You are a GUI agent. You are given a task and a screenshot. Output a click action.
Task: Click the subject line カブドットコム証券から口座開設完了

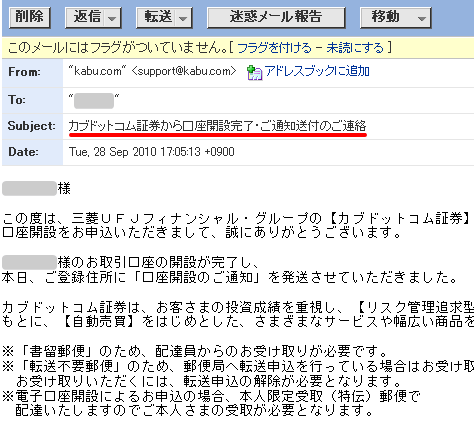coord(217,126)
